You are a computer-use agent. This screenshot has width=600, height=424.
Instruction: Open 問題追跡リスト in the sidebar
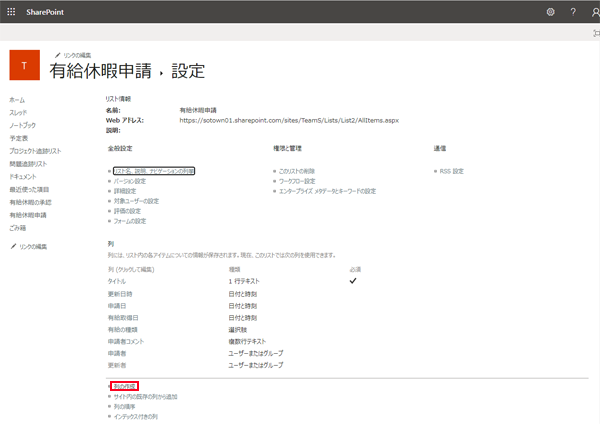point(28,164)
